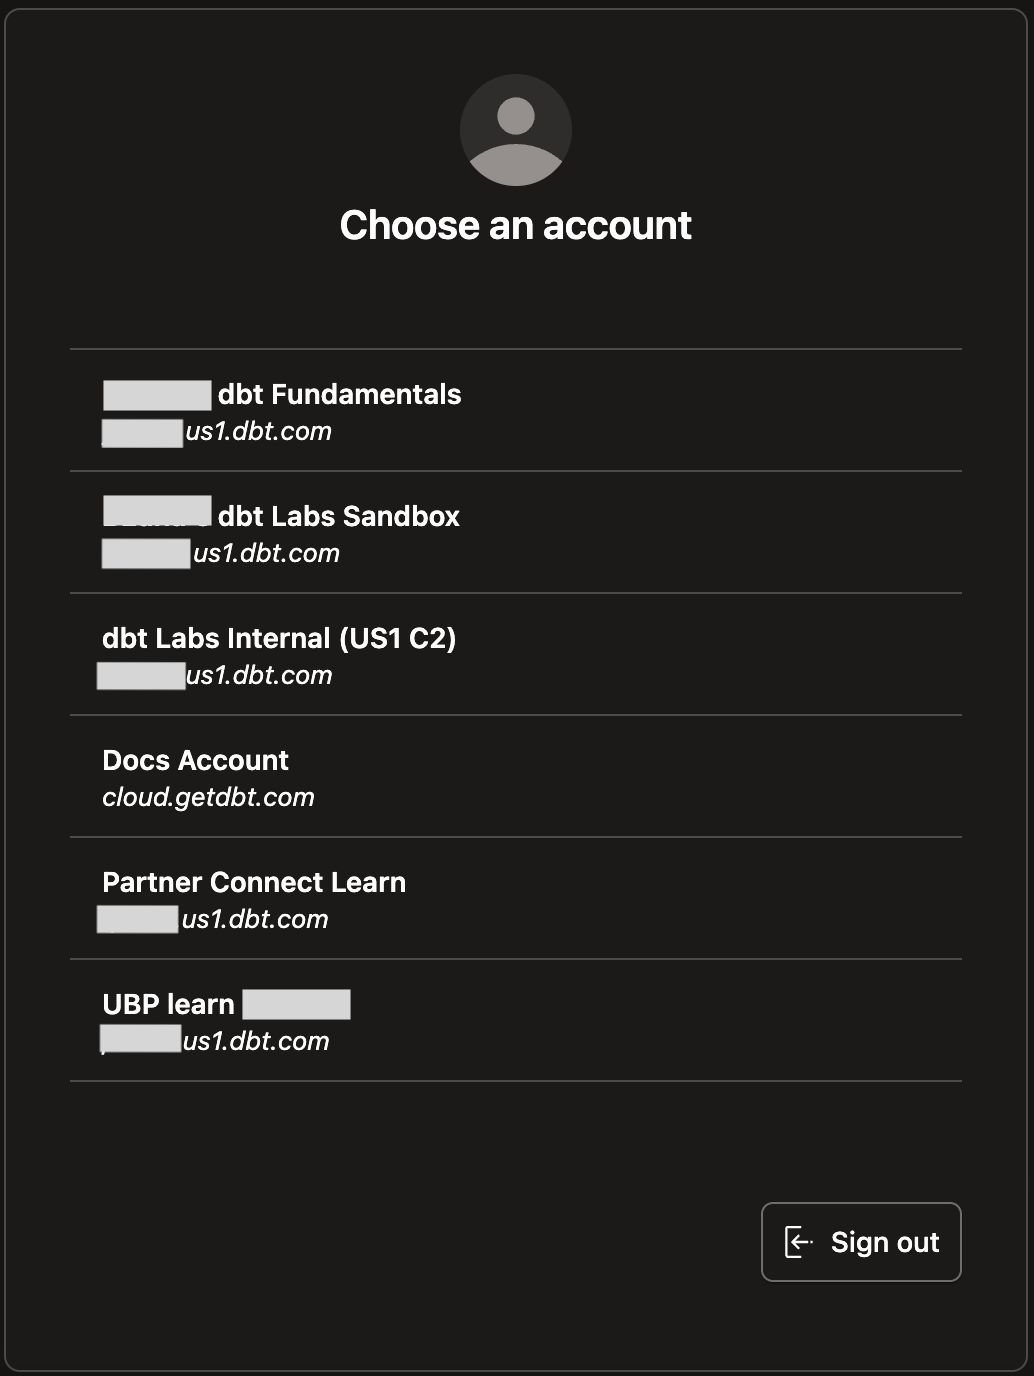The width and height of the screenshot is (1034, 1376).
Task: Click the Sign out button label text
Action: (x=884, y=1242)
